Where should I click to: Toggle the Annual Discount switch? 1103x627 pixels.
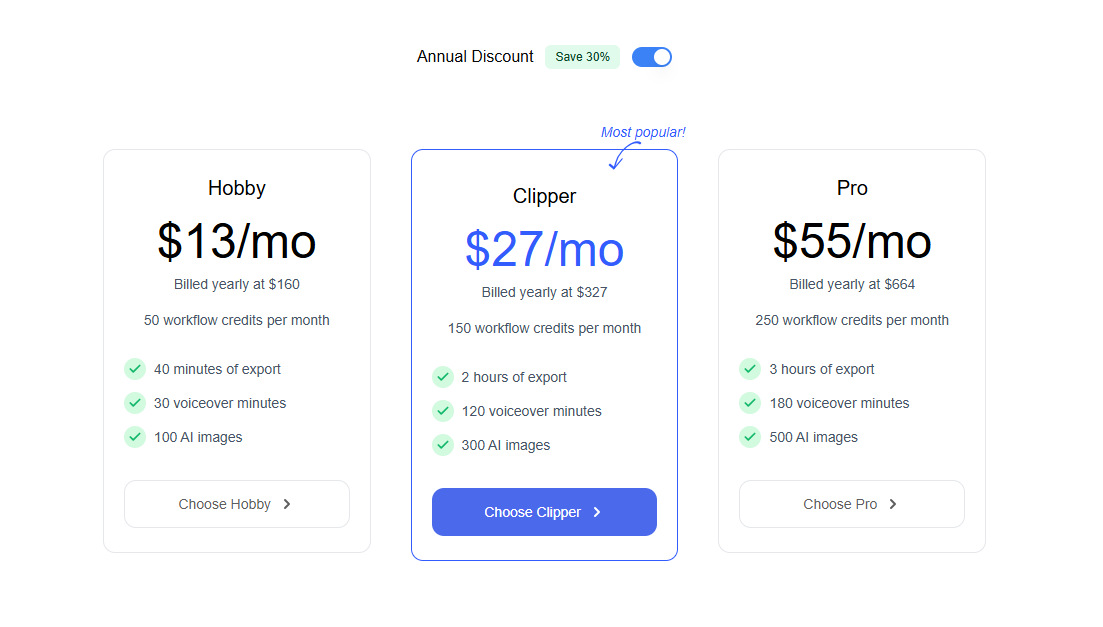pyautogui.click(x=652, y=57)
